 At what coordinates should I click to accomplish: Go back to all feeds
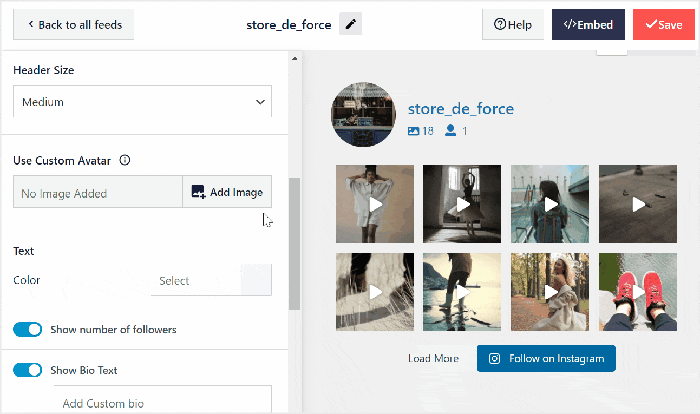74,25
